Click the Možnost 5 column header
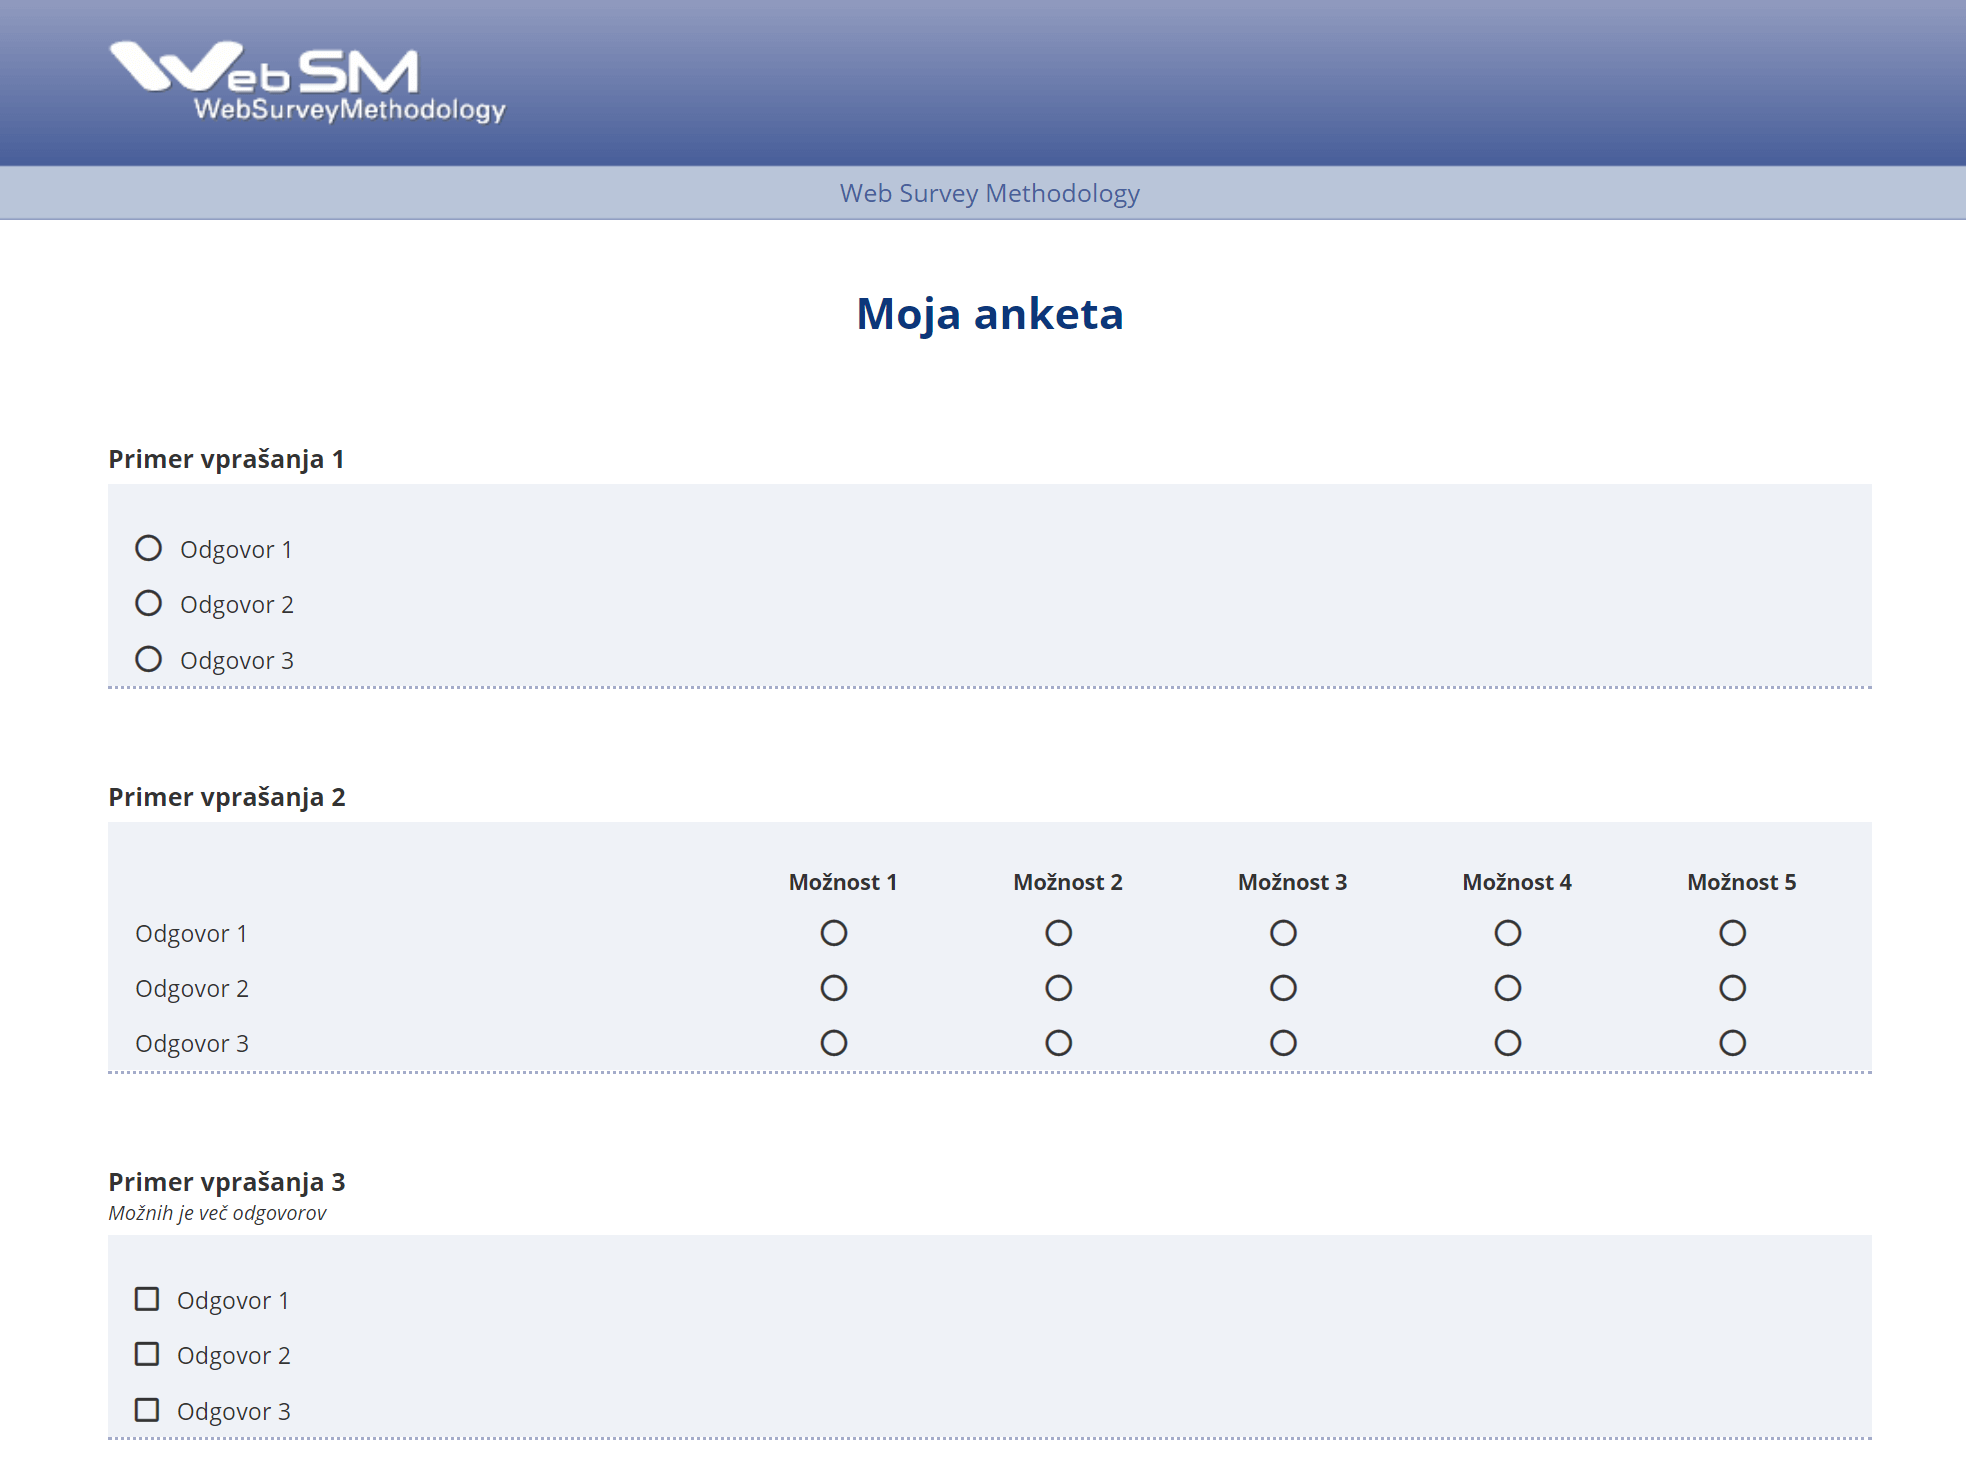This screenshot has width=1966, height=1474. pyautogui.click(x=1742, y=882)
